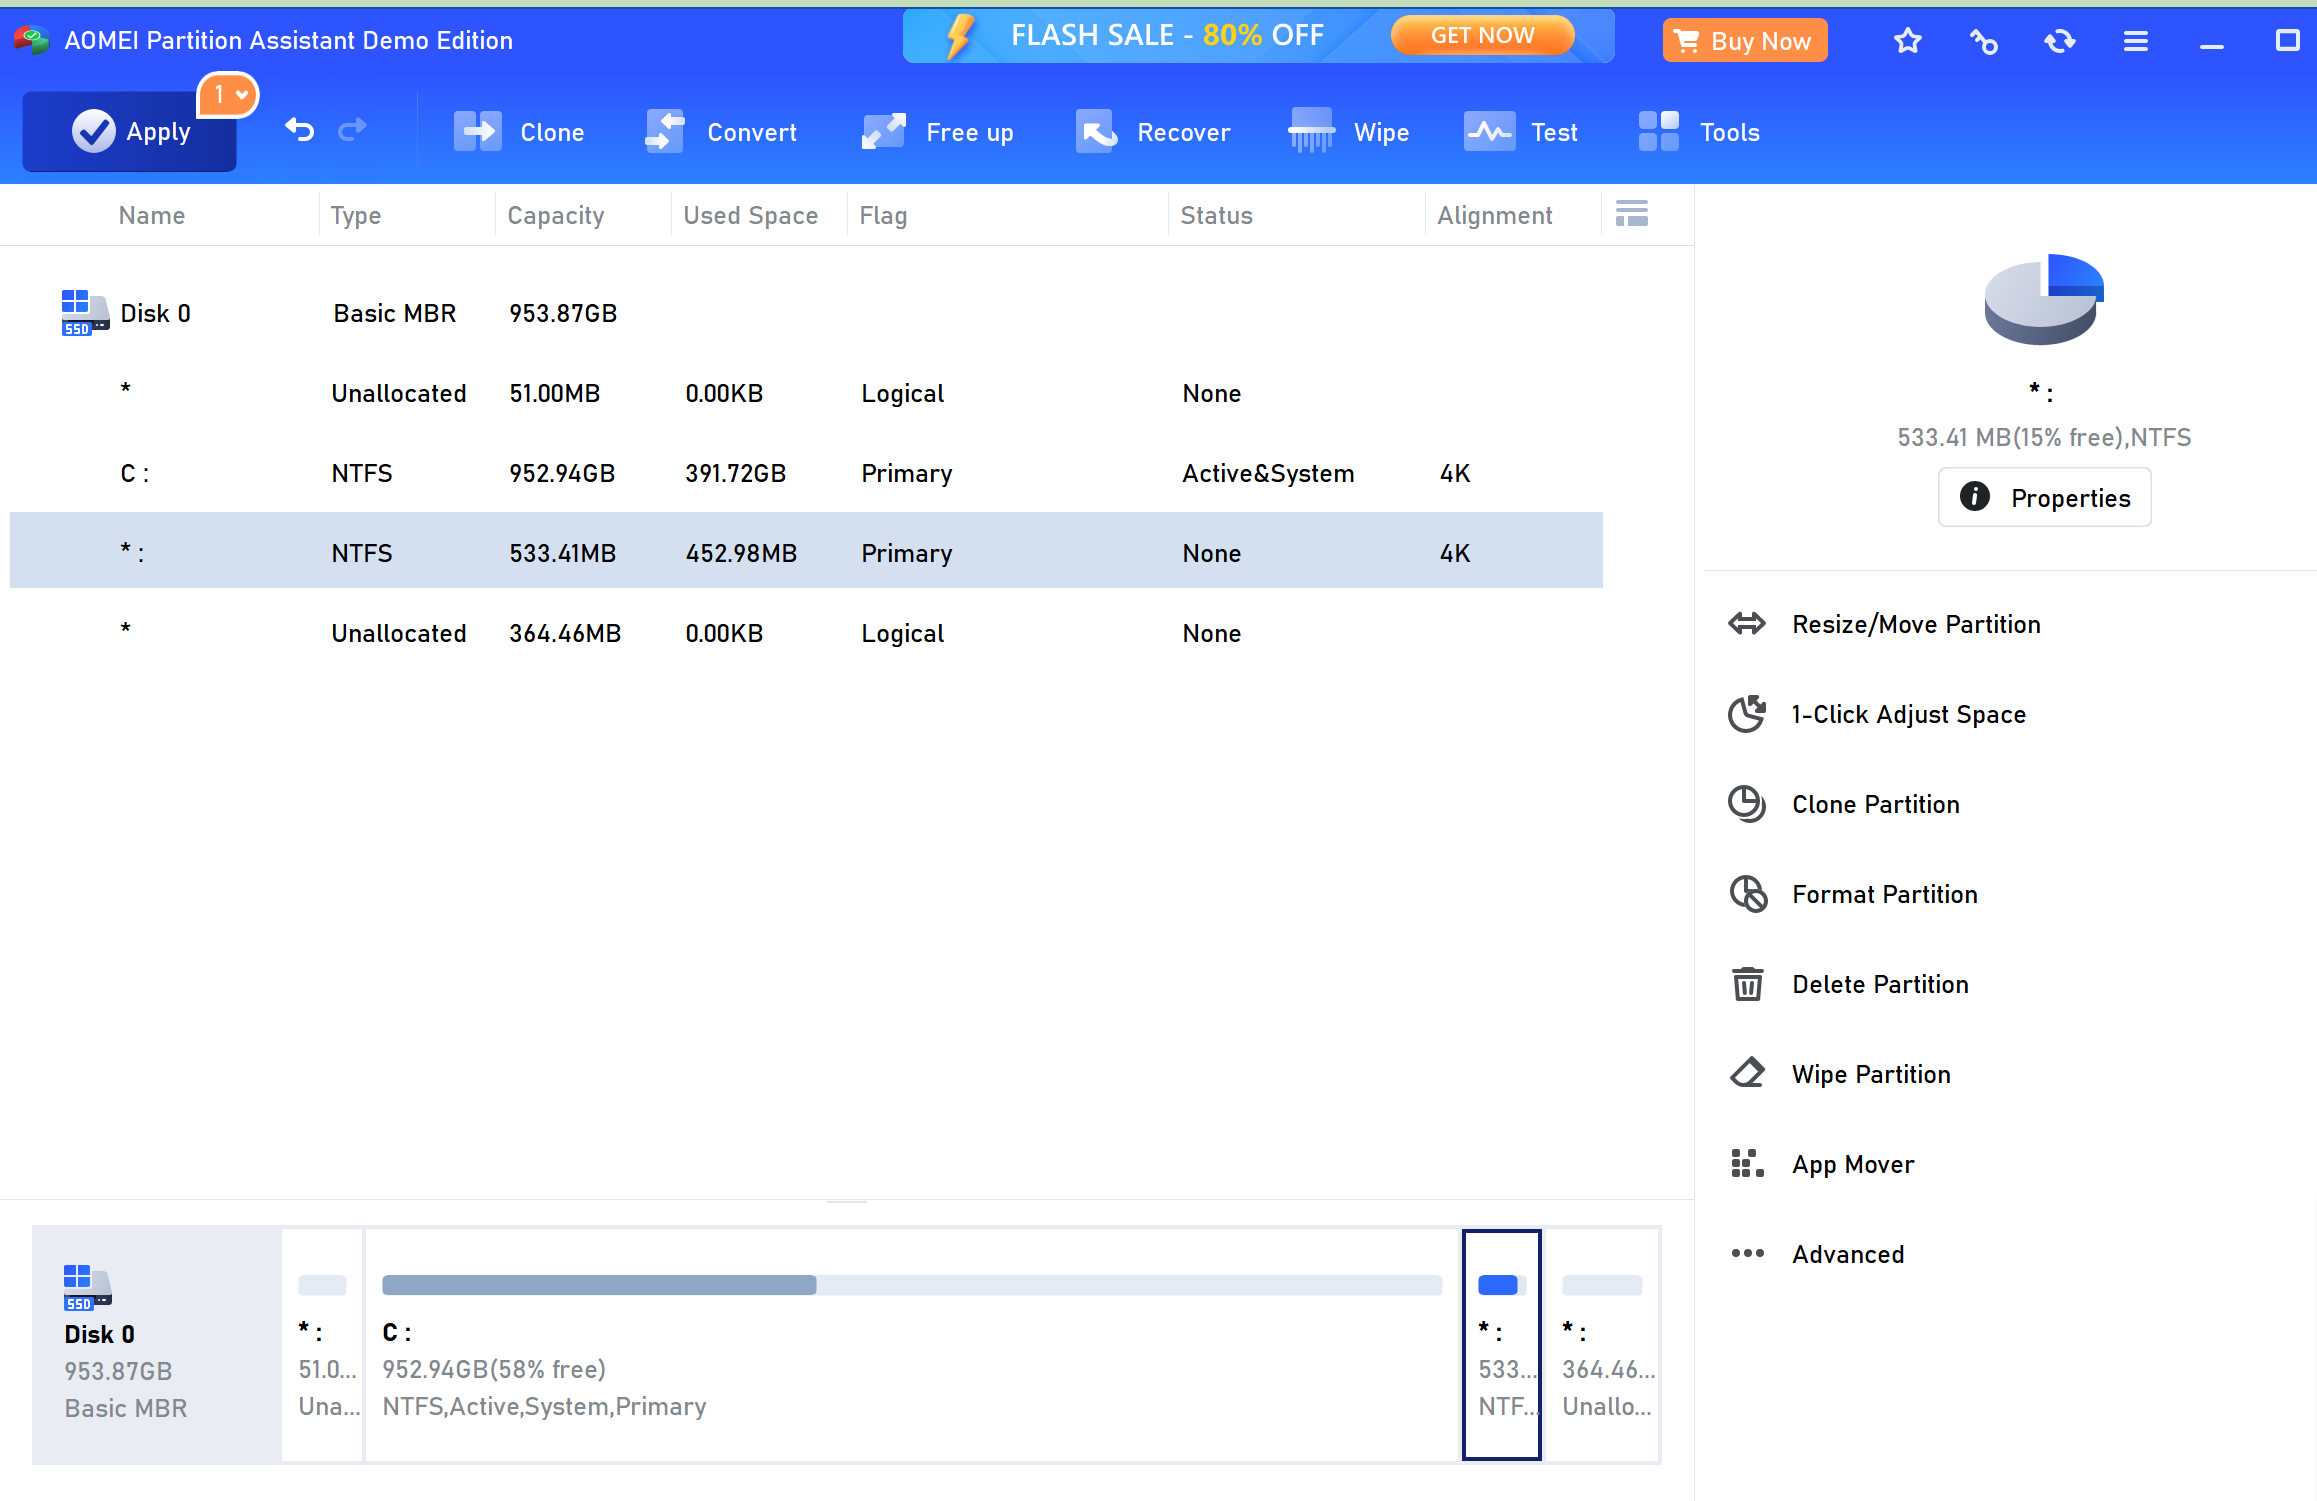Screen dimensions: 2317x1501
Task: Click the Alignment column header
Action: click(1494, 215)
